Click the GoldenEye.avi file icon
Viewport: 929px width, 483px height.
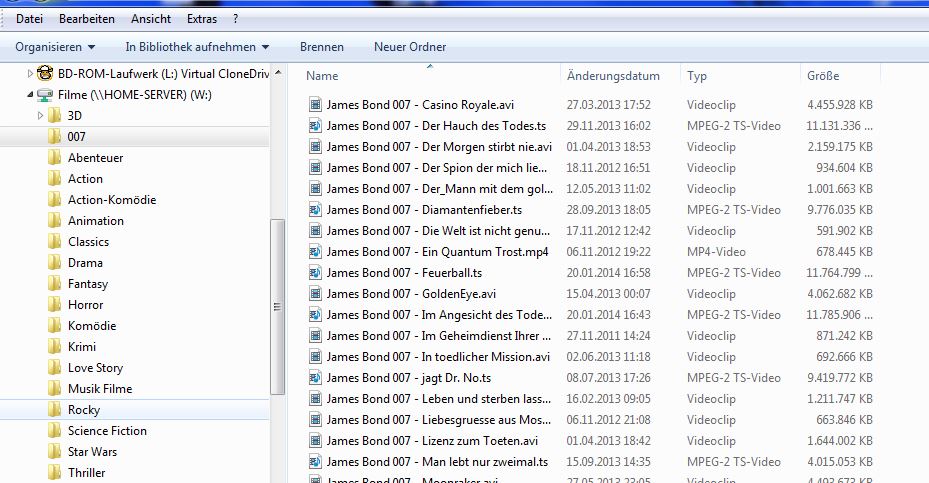[x=315, y=293]
